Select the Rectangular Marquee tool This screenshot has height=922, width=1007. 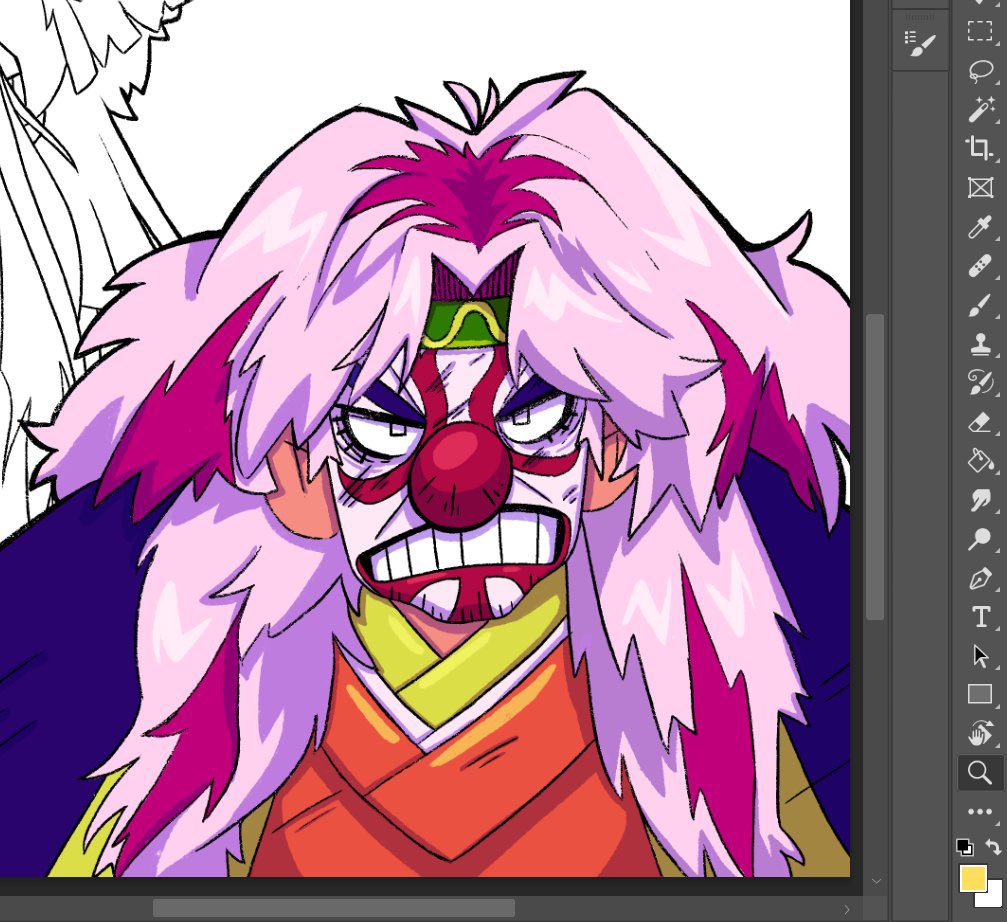tap(980, 31)
